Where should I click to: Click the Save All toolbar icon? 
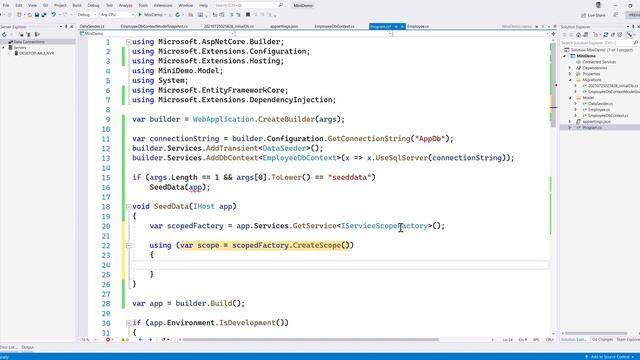coord(43,15)
